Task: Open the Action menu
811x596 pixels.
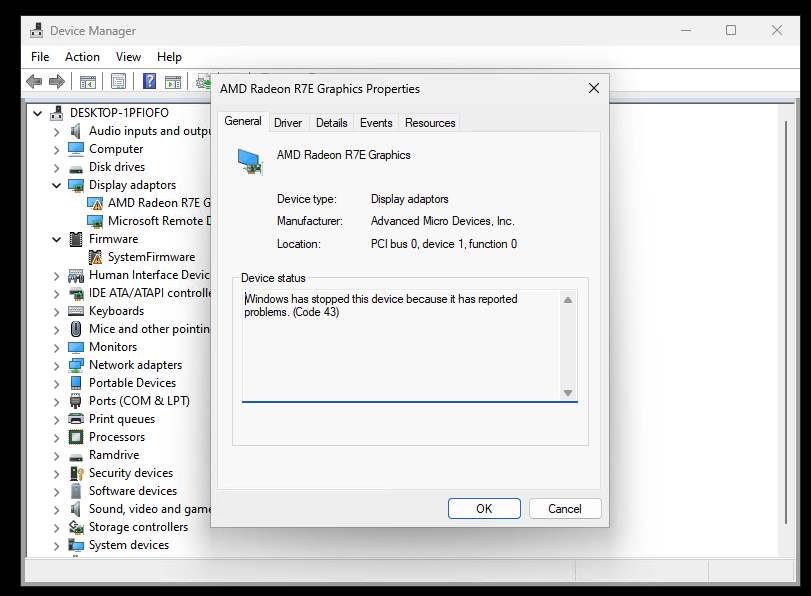Action: click(x=82, y=57)
